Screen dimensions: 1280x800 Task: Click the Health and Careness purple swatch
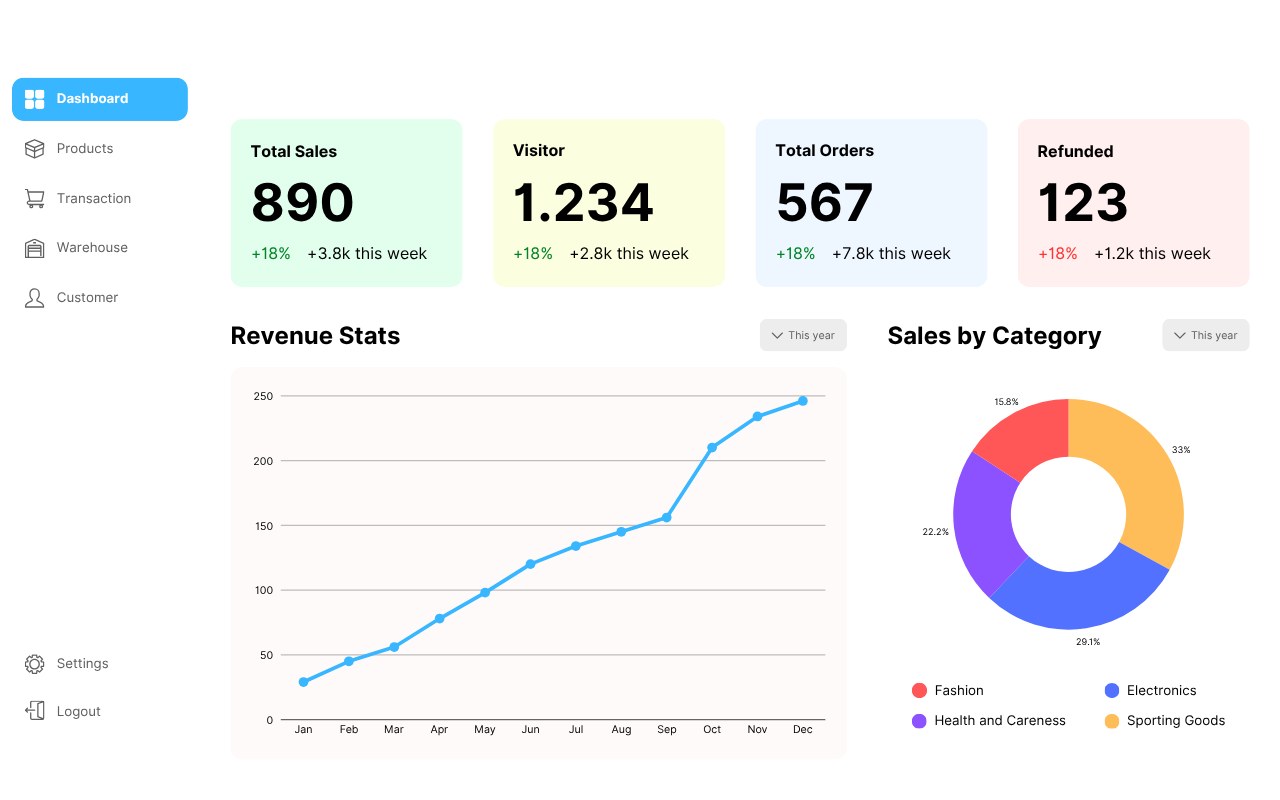[x=919, y=721]
